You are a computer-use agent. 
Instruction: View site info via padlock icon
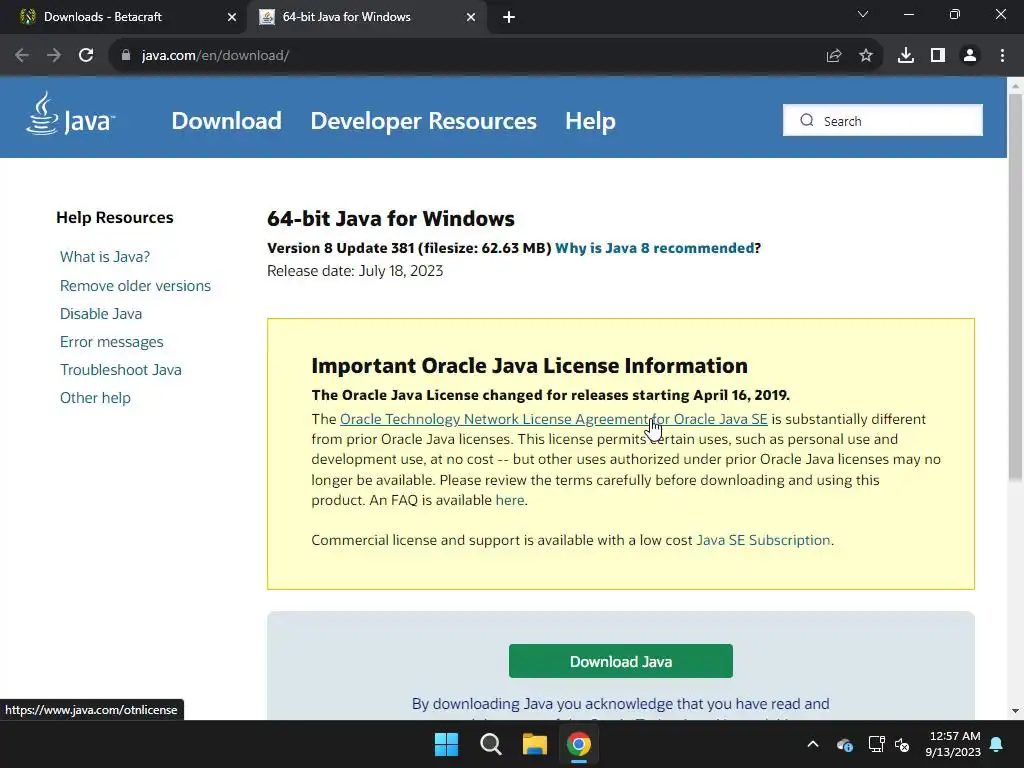coord(126,56)
